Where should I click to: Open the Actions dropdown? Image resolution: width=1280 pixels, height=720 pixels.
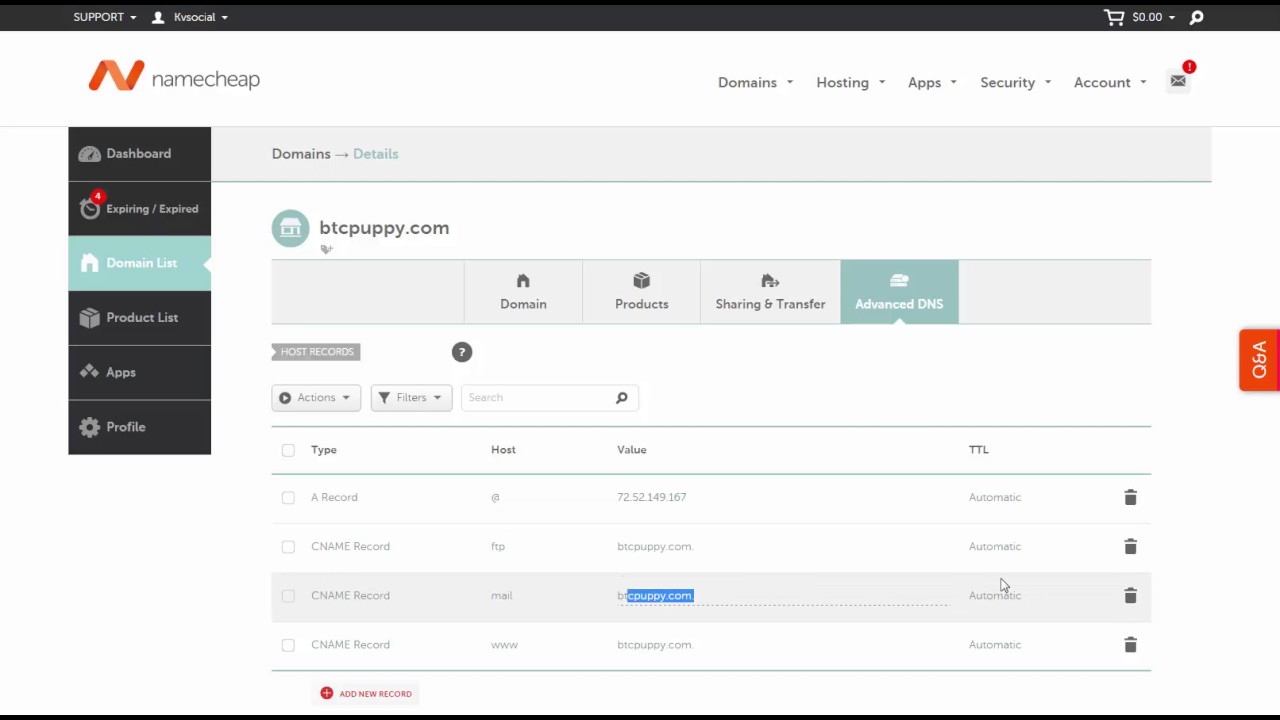316,398
